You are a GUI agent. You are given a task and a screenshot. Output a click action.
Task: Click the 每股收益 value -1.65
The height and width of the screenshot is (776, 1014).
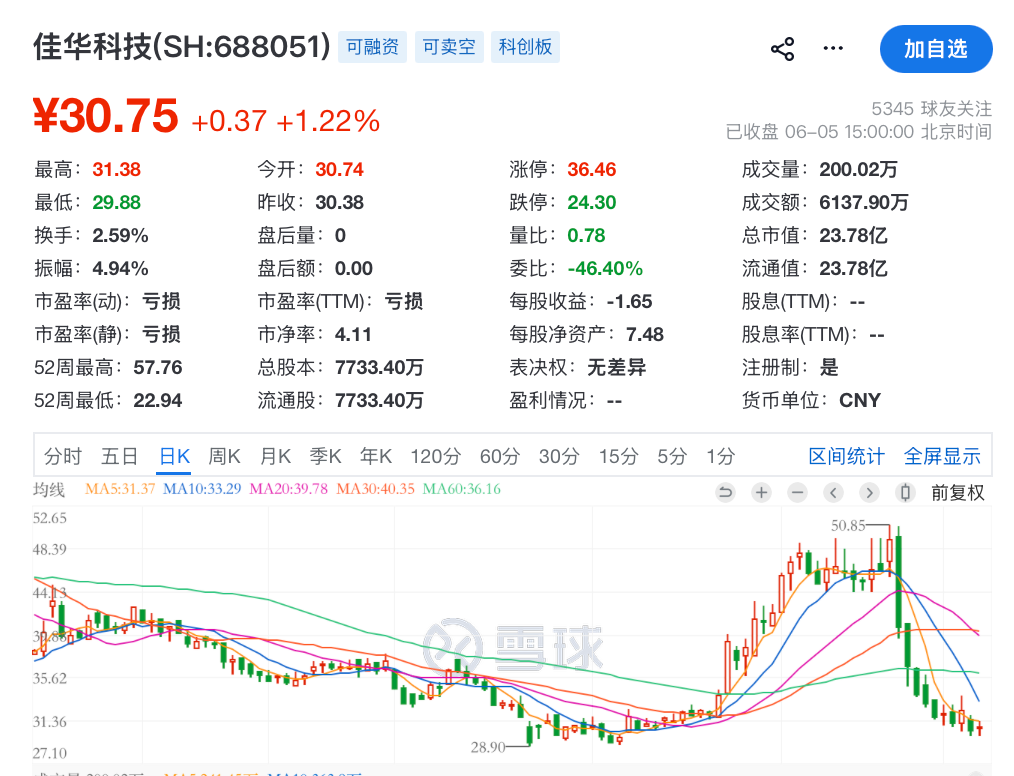[629, 301]
